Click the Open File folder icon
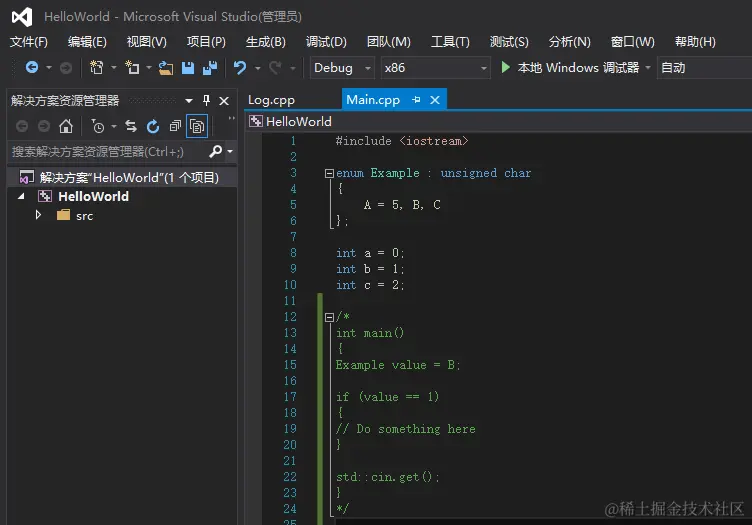 pyautogui.click(x=165, y=68)
